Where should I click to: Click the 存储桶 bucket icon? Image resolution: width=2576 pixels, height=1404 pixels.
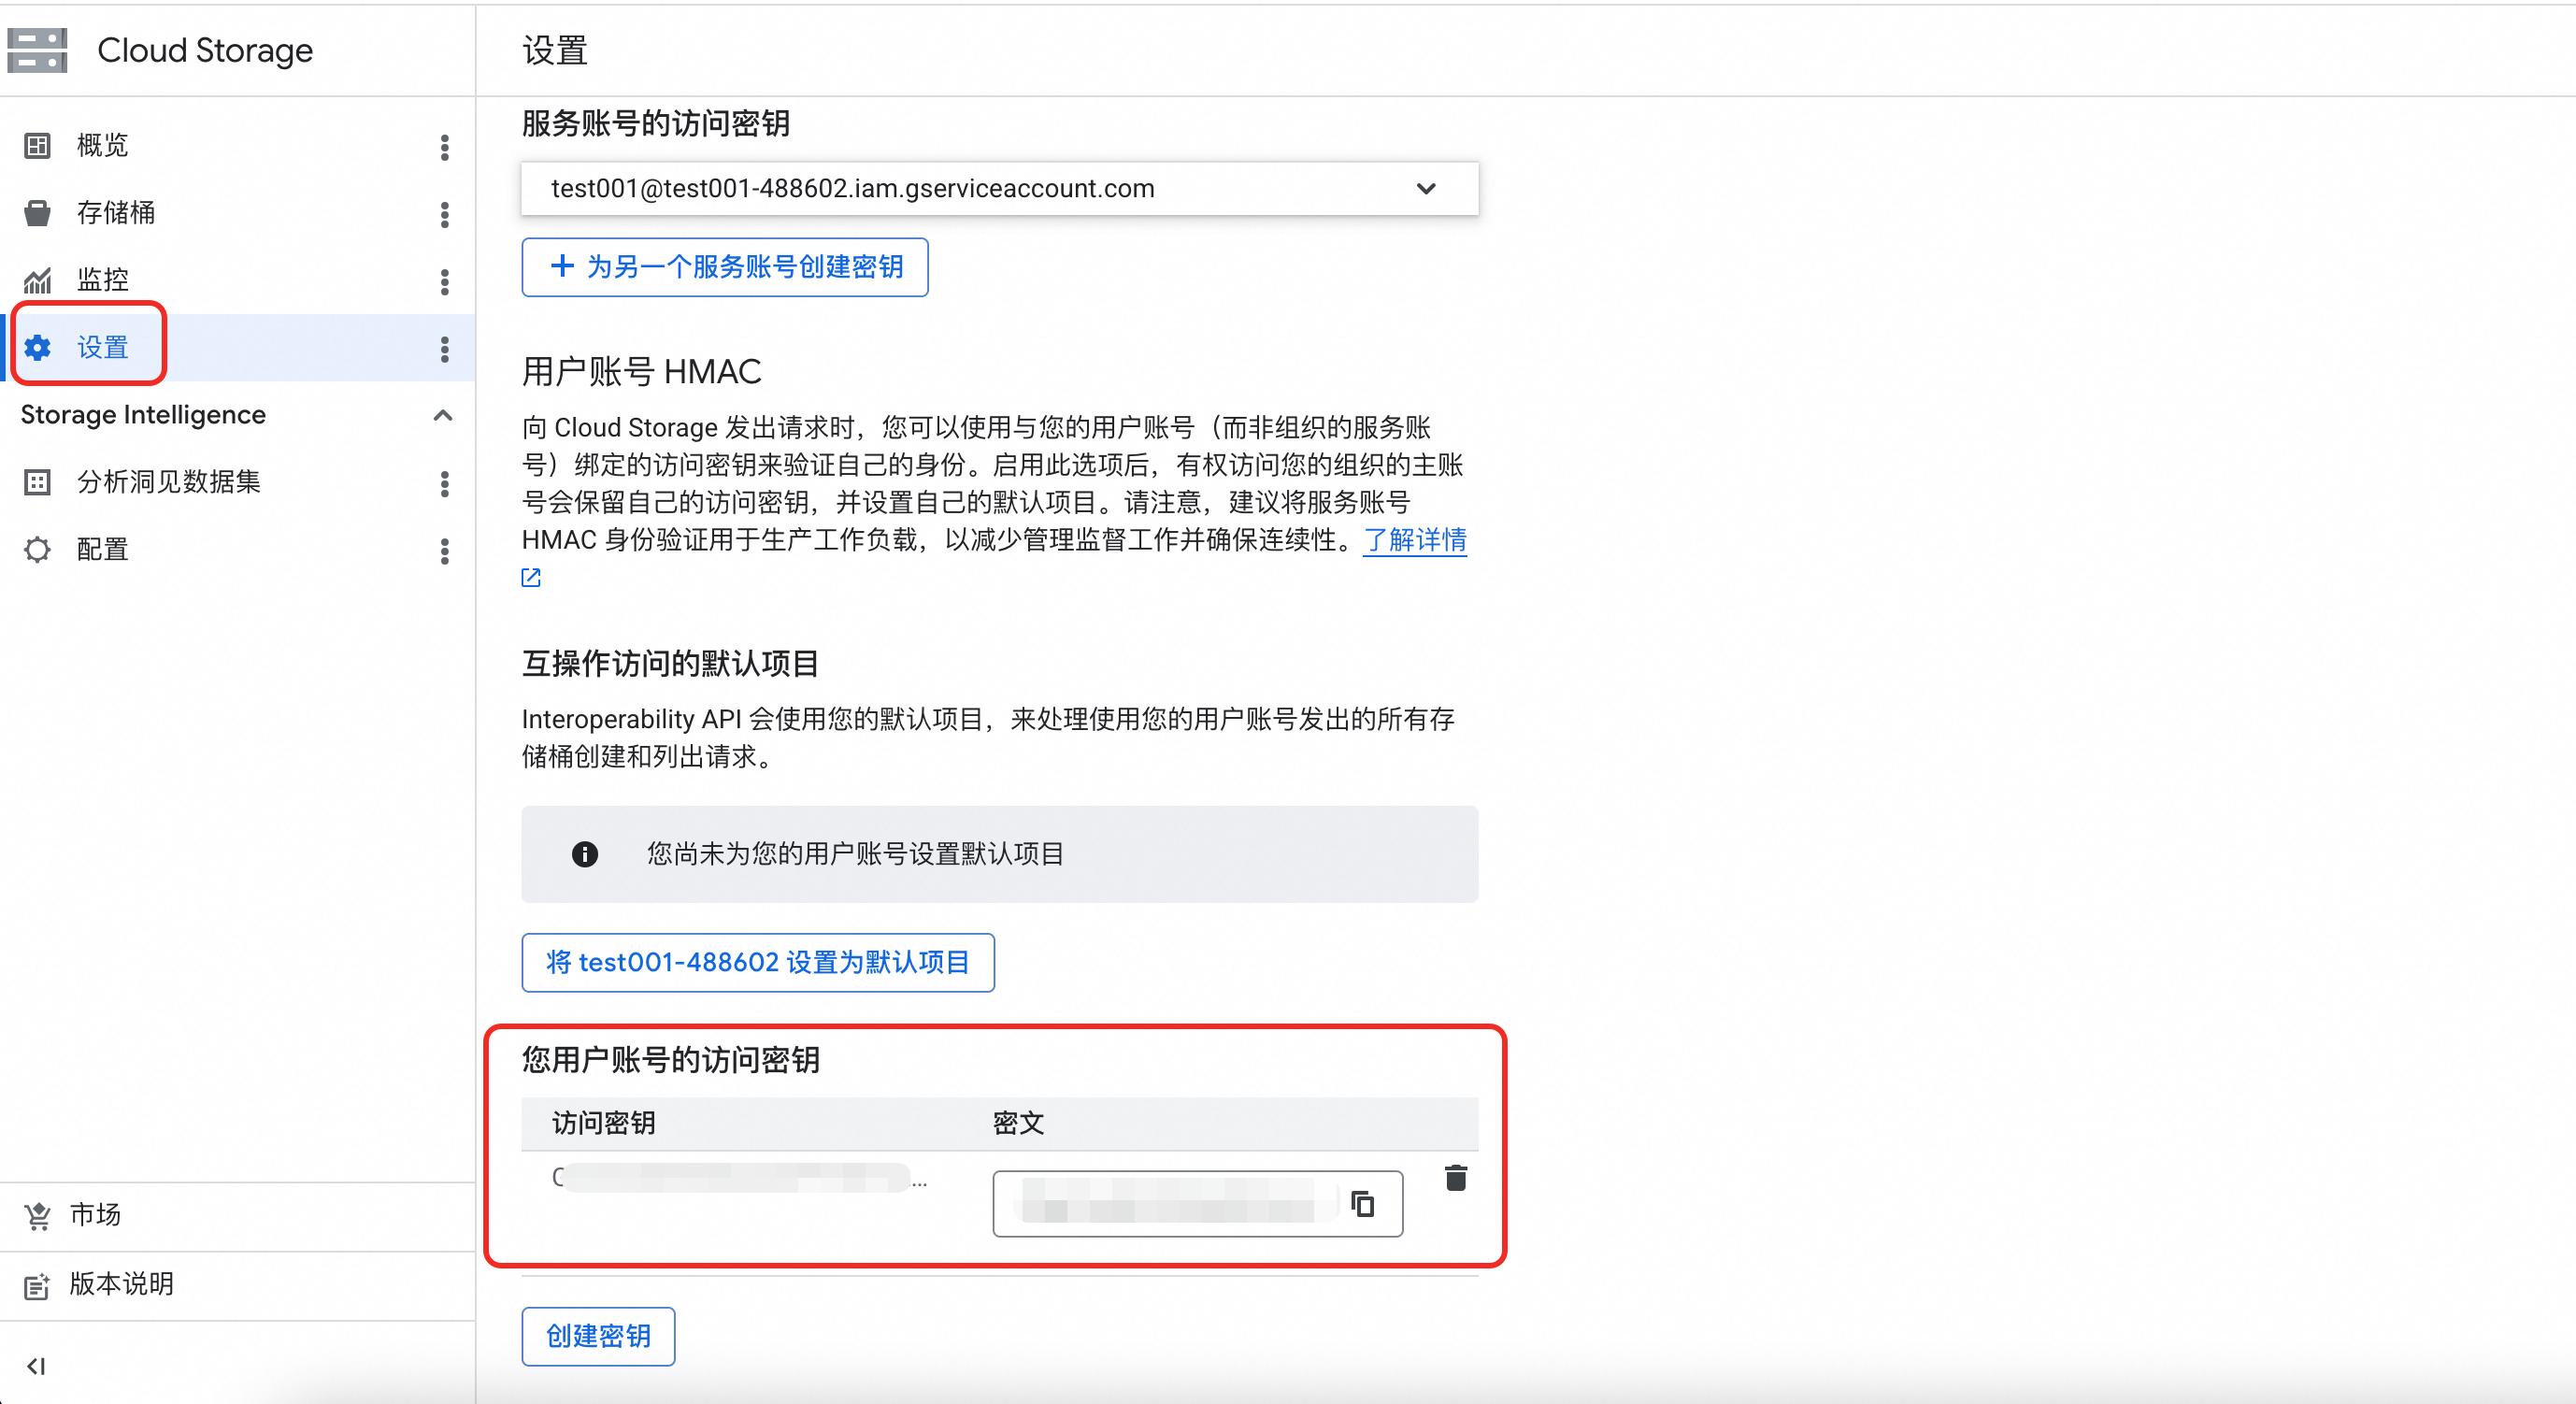[37, 213]
